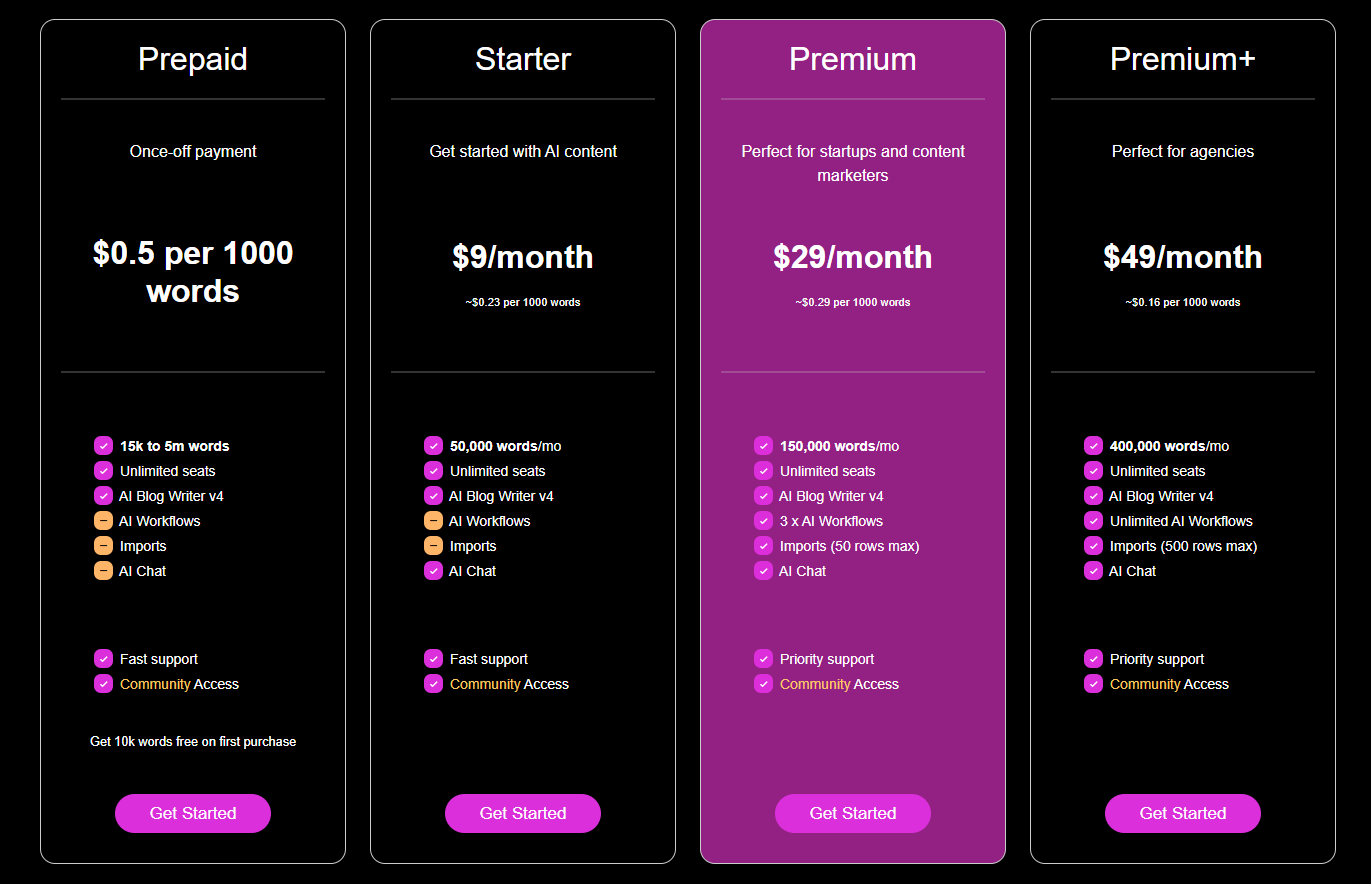Open the Community link in the Premium plan
This screenshot has height=884, width=1371.
click(818, 684)
